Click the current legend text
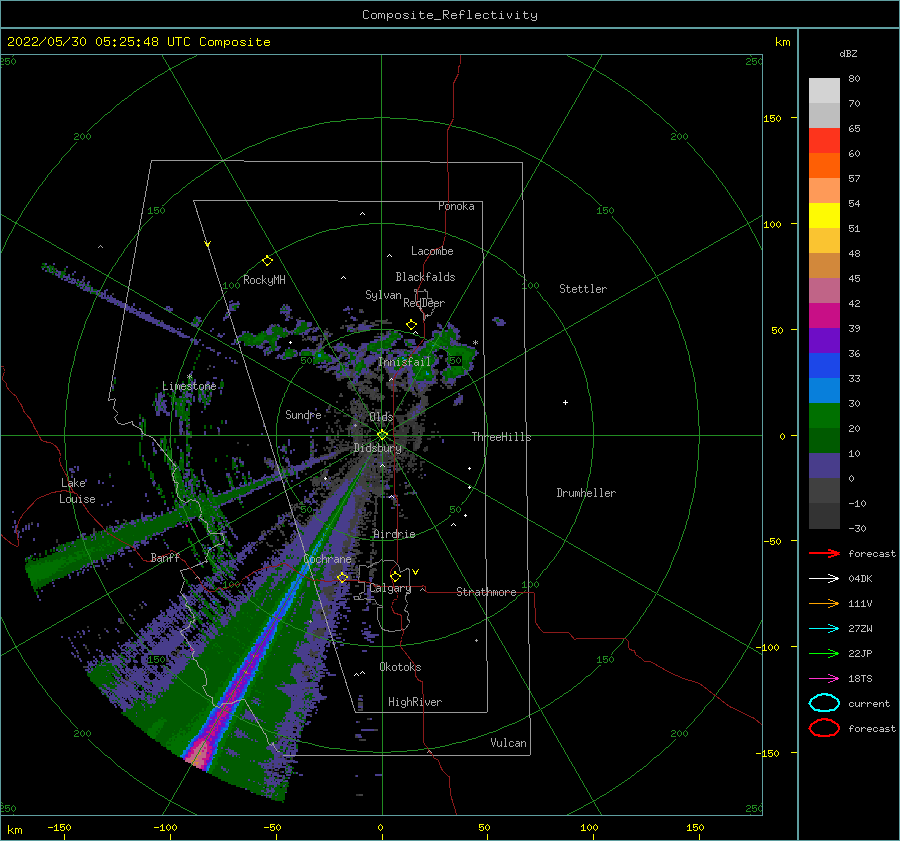900x841 pixels. pos(869,703)
